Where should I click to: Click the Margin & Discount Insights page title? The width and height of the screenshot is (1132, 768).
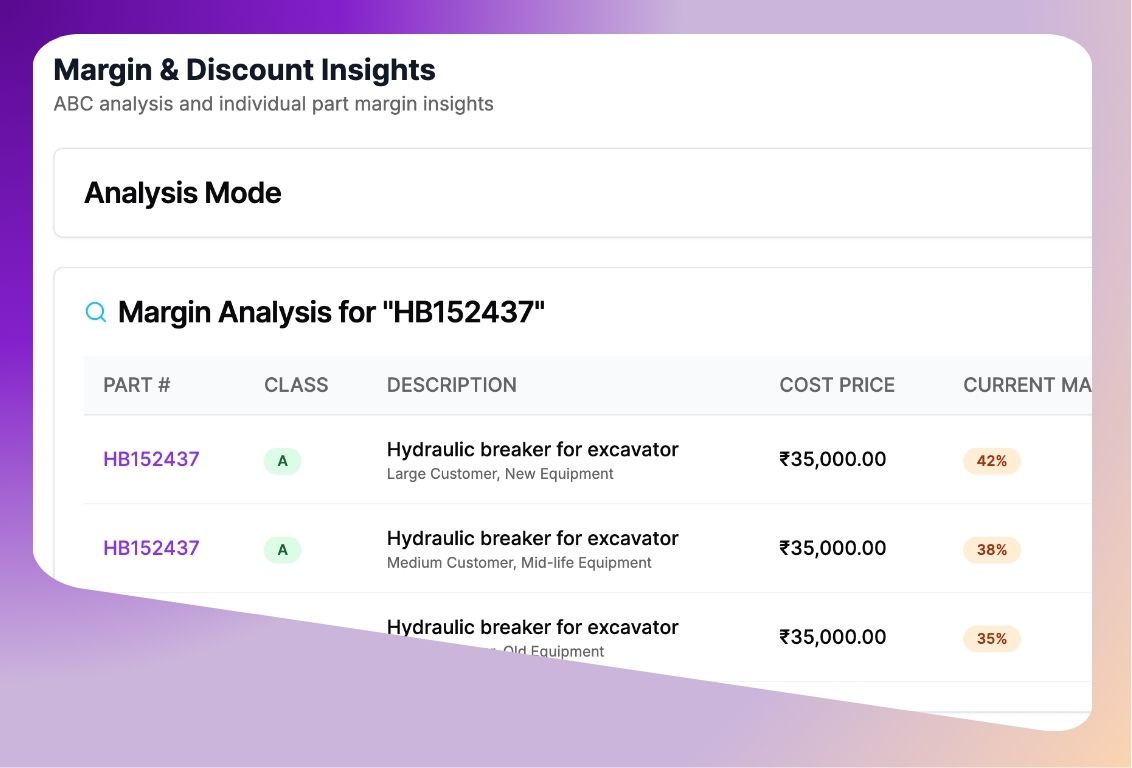click(244, 70)
